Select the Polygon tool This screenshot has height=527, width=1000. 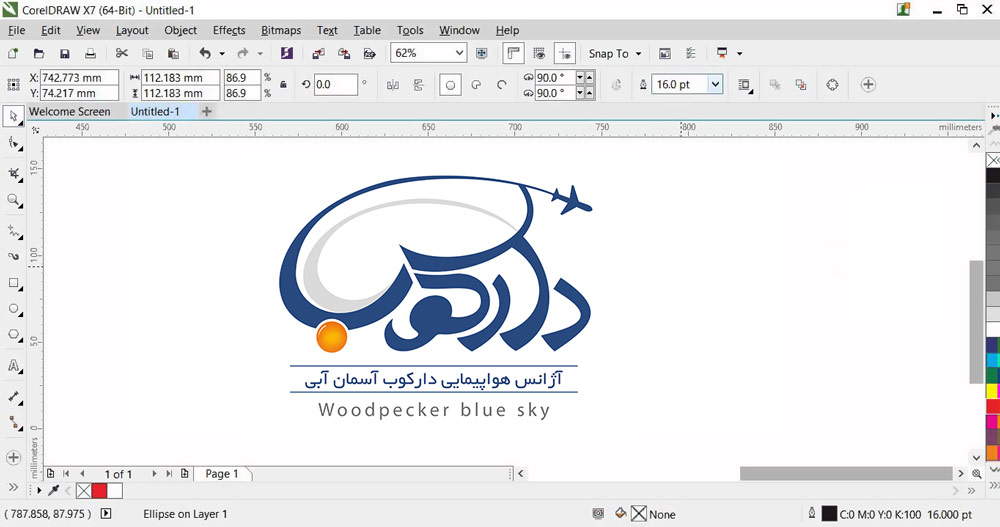click(x=13, y=335)
